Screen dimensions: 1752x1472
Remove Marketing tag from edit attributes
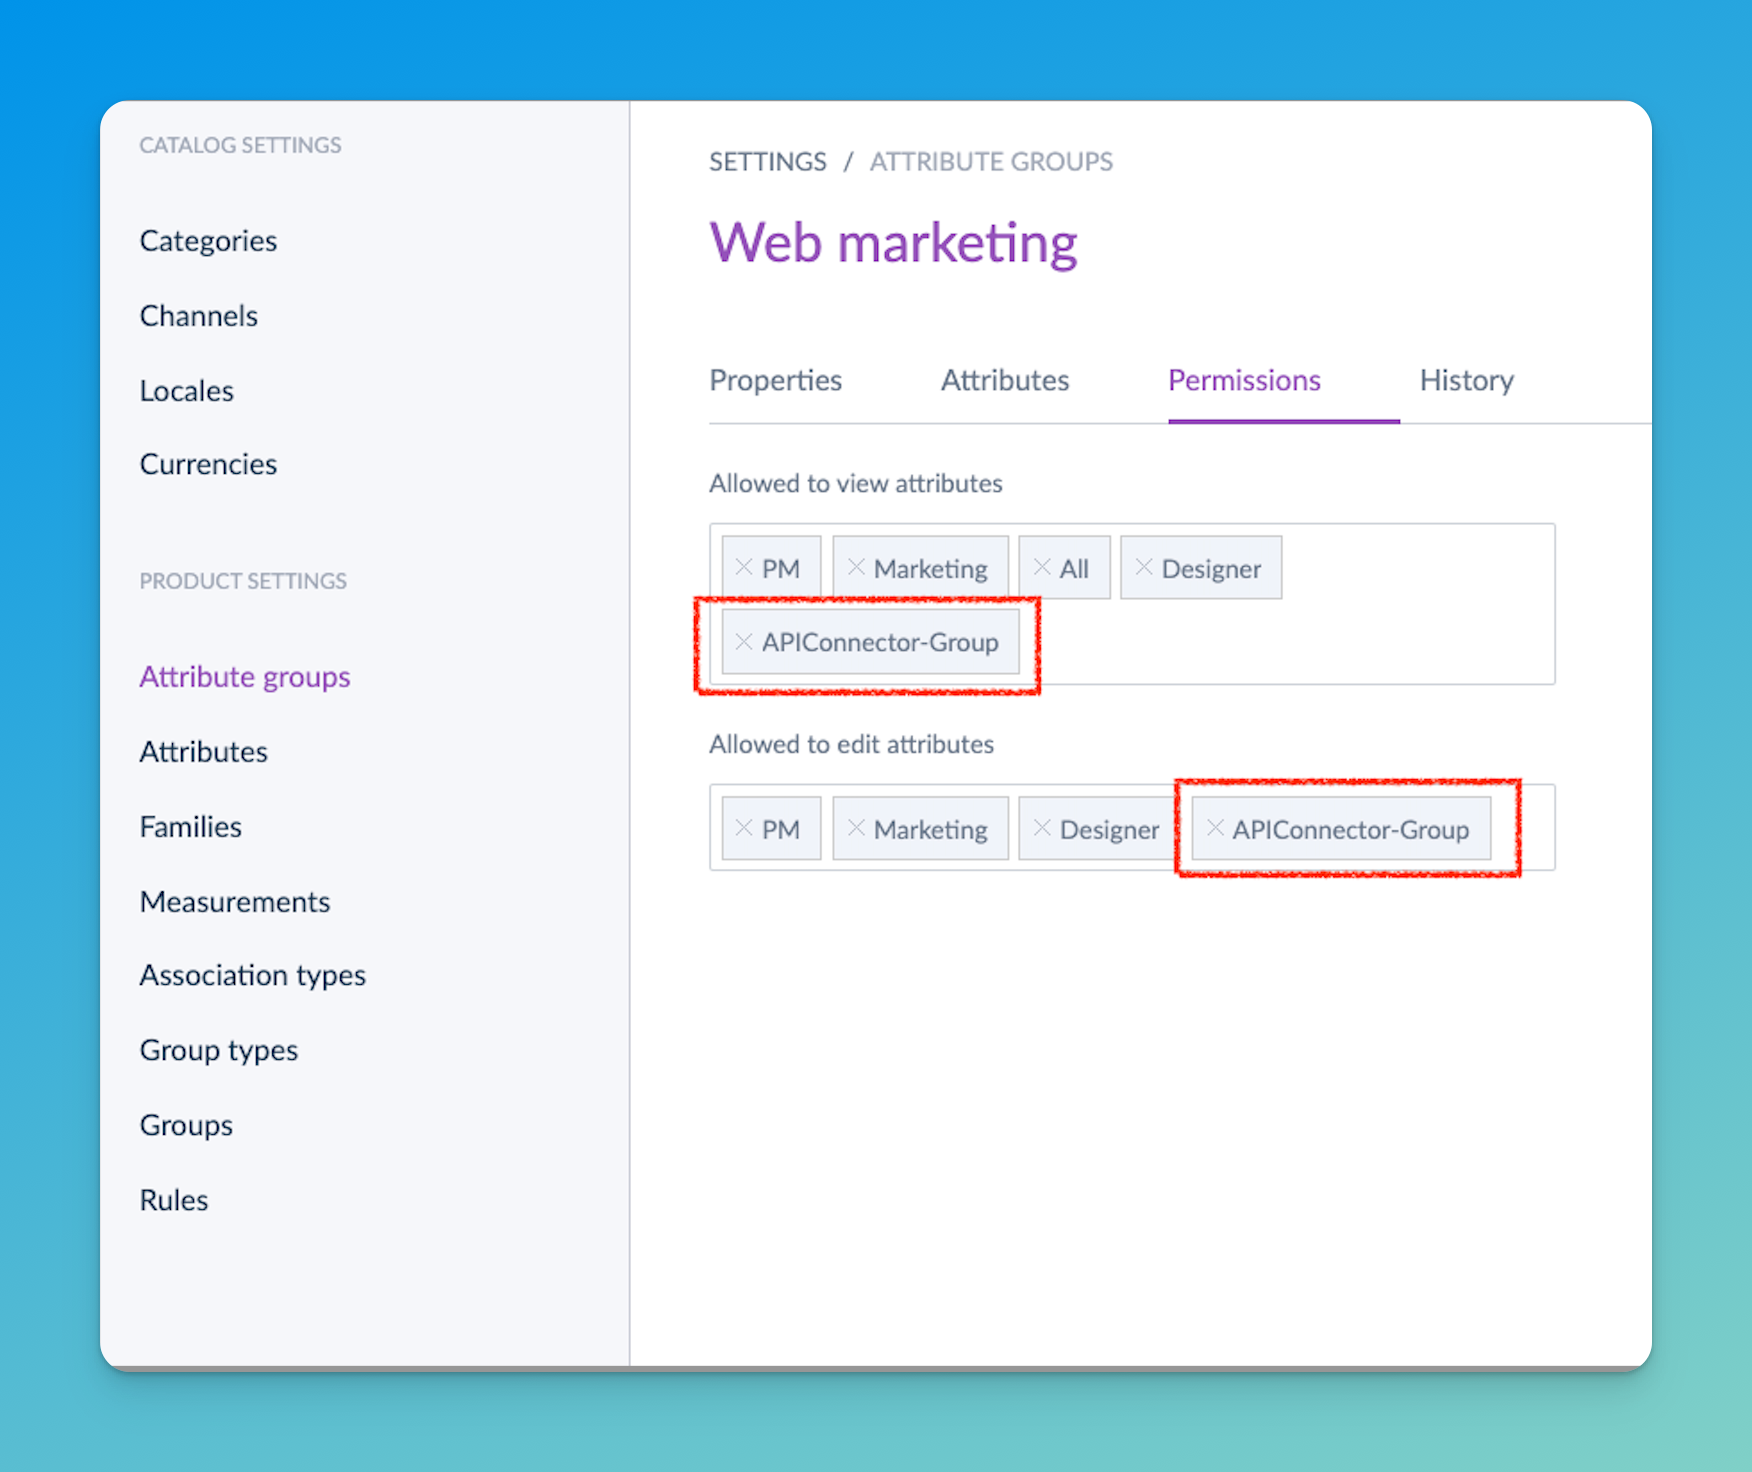pos(856,828)
